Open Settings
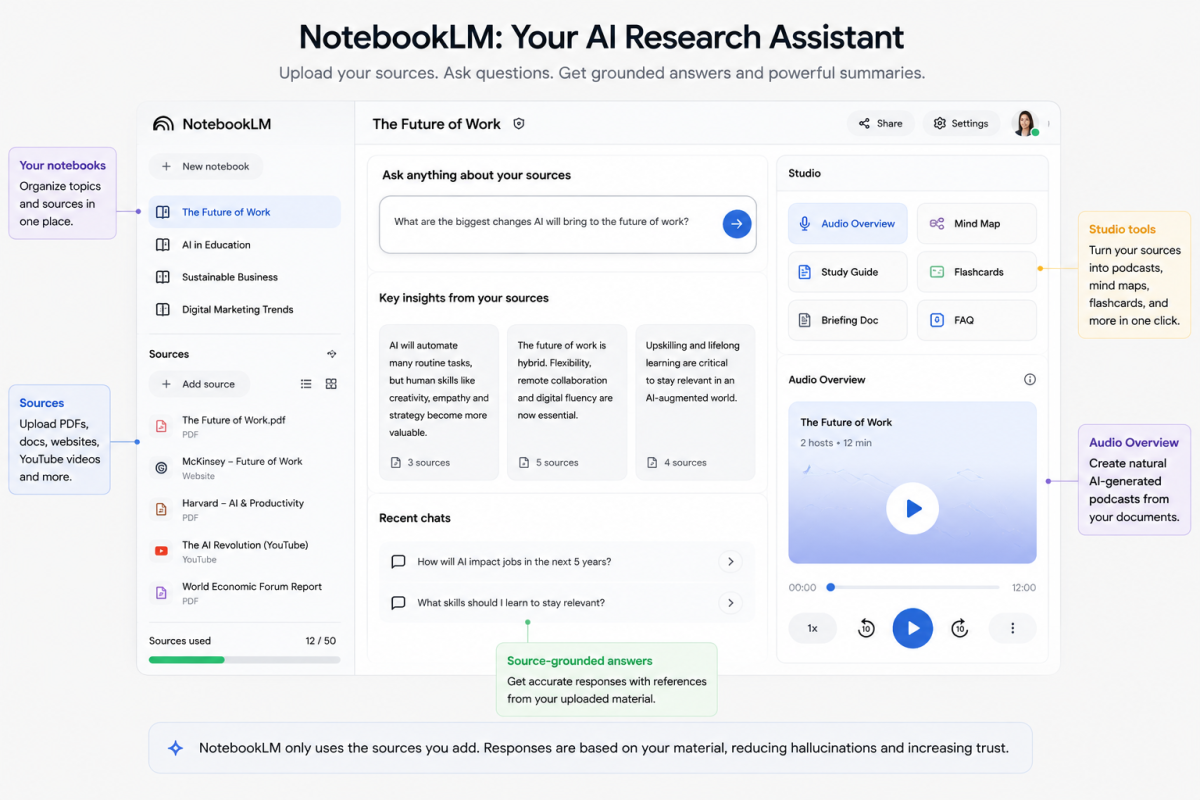 pyautogui.click(x=961, y=124)
